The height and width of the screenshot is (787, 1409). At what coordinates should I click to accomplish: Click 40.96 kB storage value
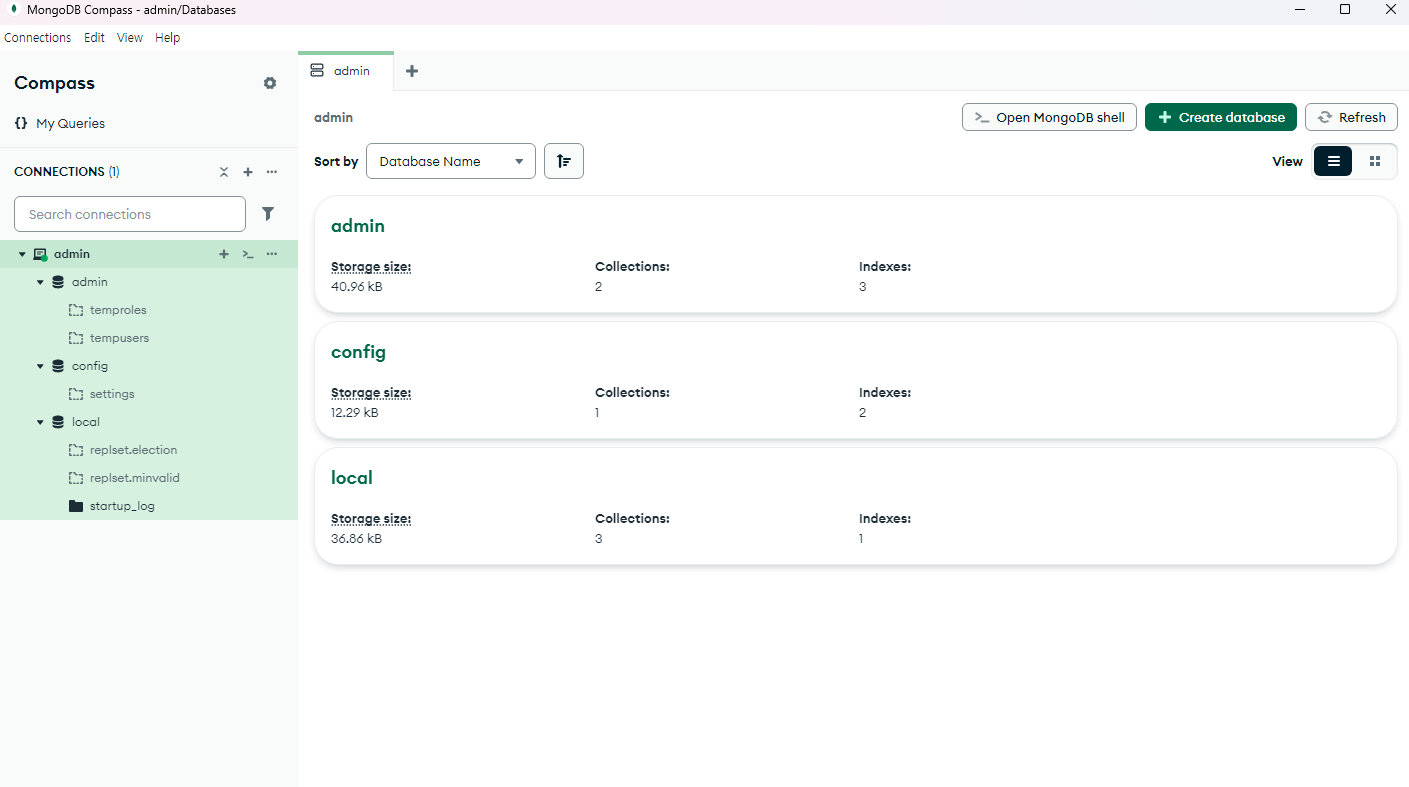click(x=356, y=286)
